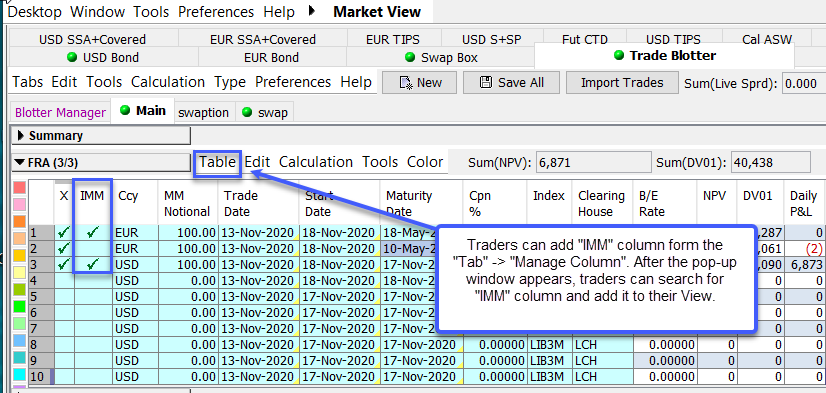
Task: Click the 100.00 notional cell in row 3
Action: point(188,263)
